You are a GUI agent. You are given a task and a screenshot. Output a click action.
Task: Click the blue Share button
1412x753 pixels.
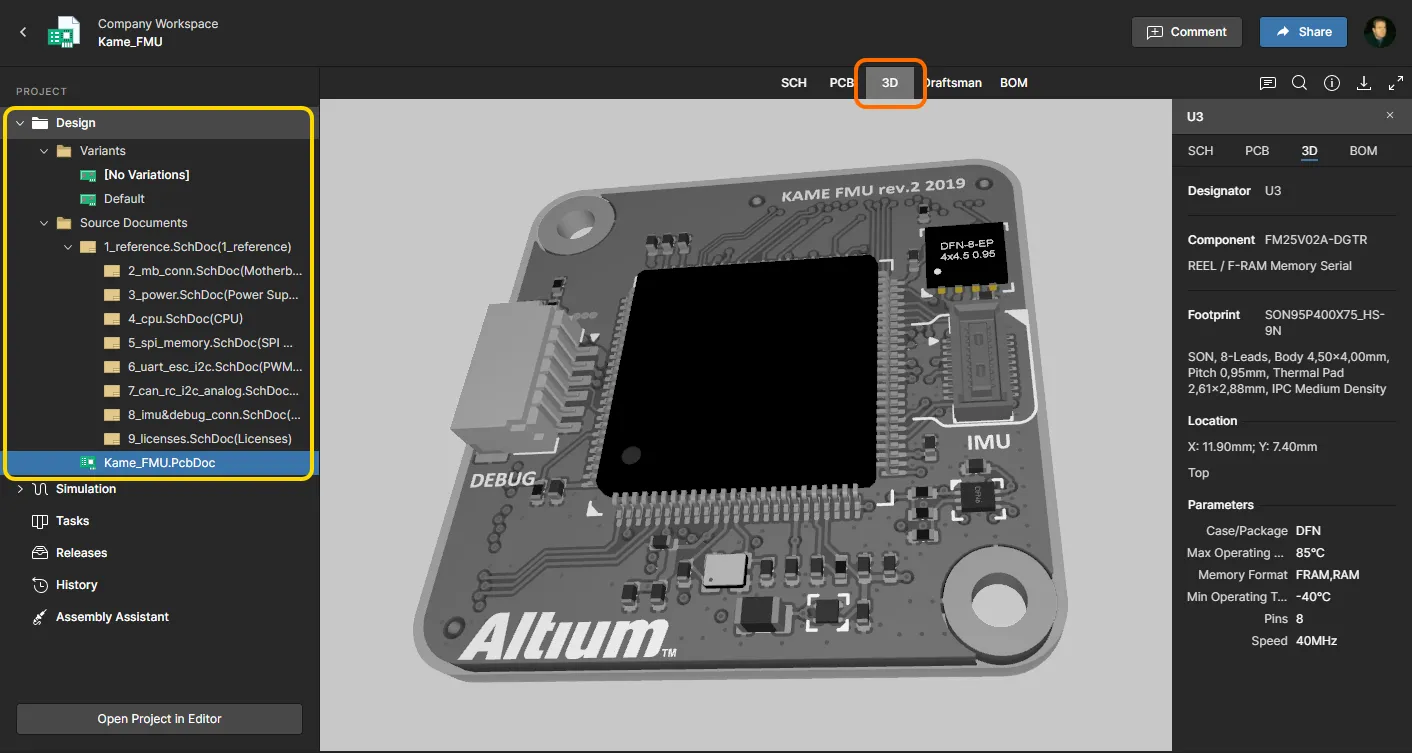click(1303, 32)
